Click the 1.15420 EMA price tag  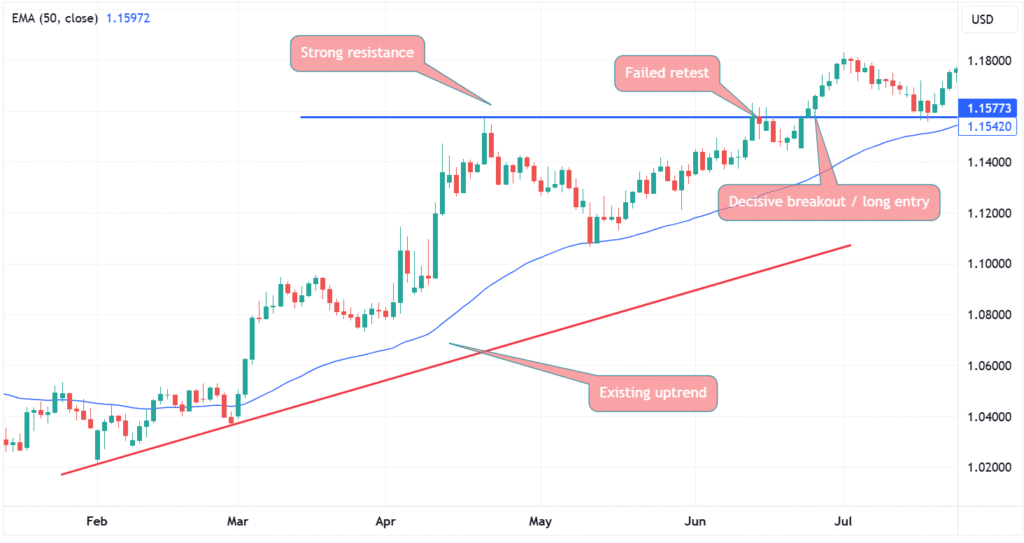989,127
